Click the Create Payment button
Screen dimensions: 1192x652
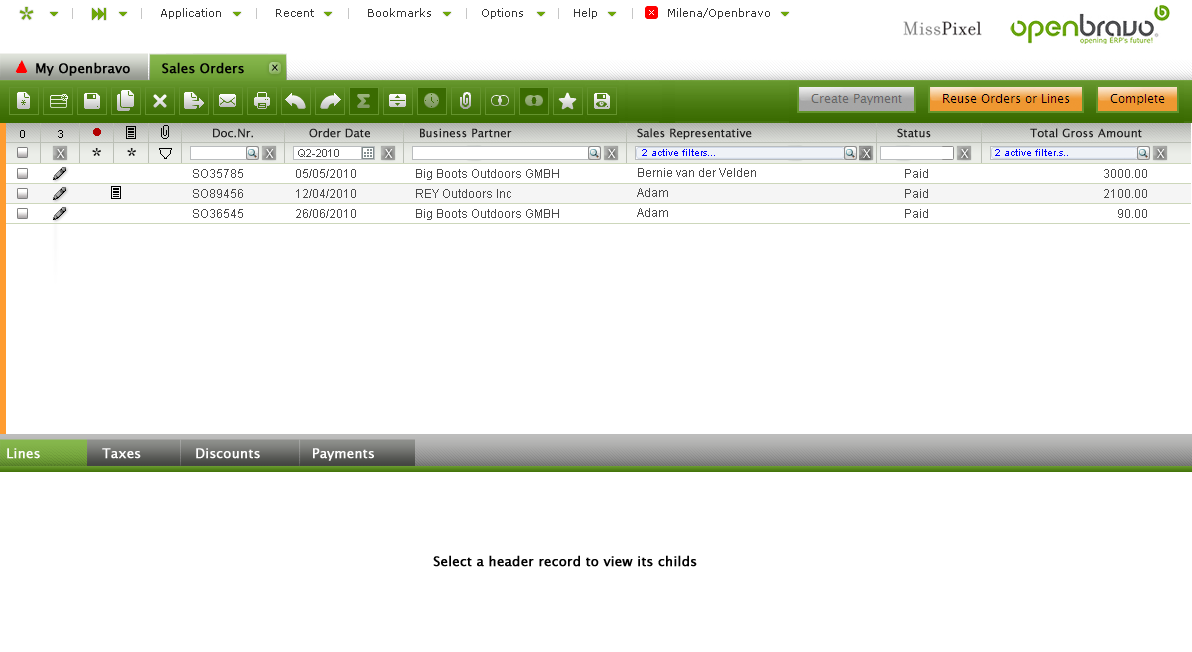pos(856,99)
